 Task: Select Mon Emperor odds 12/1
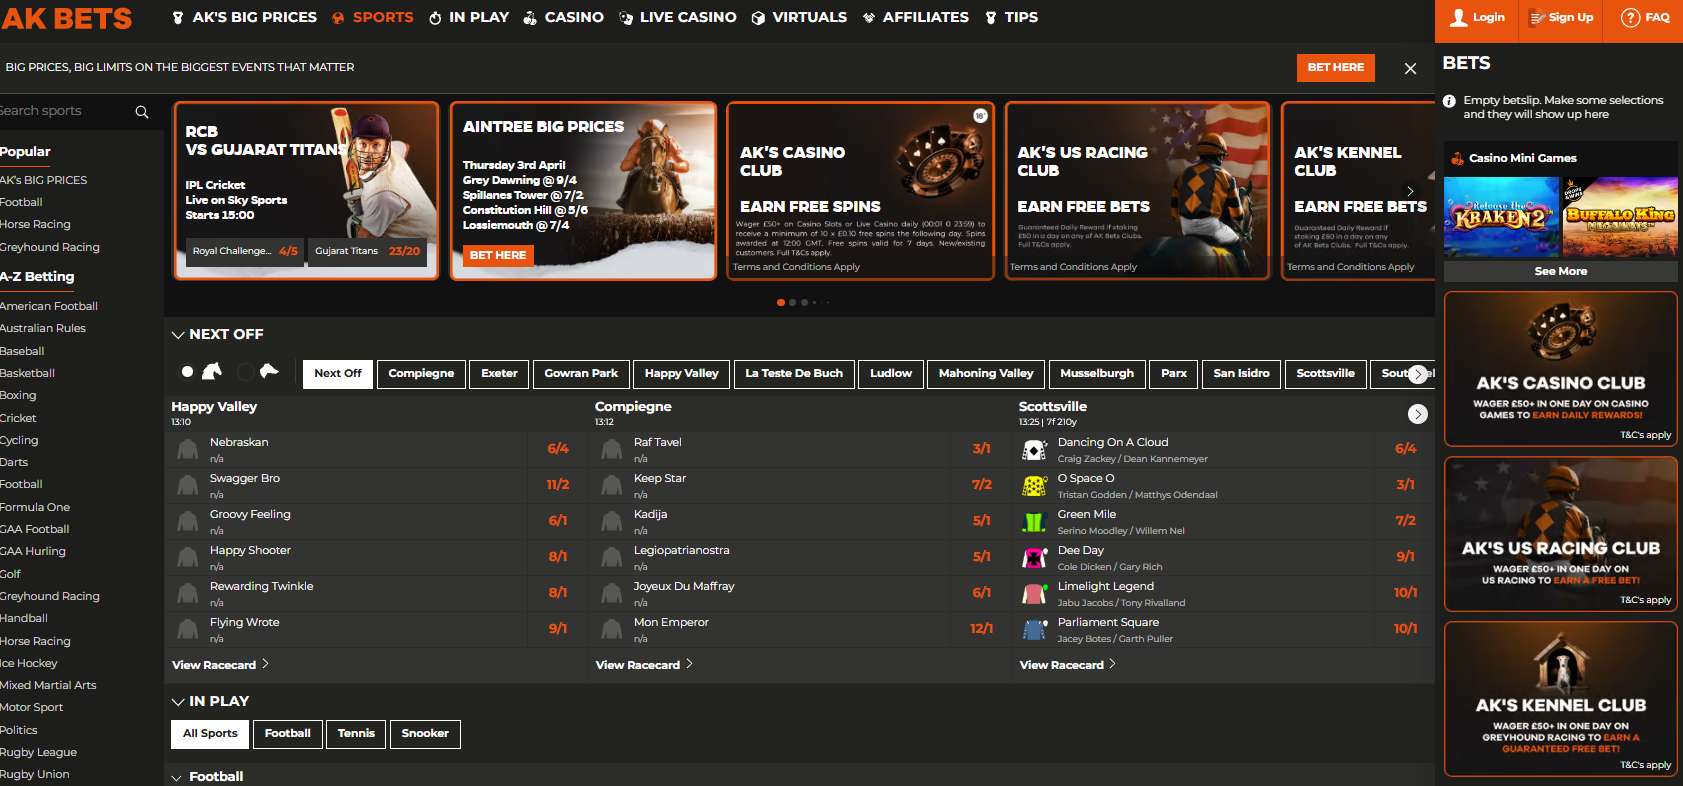(982, 629)
